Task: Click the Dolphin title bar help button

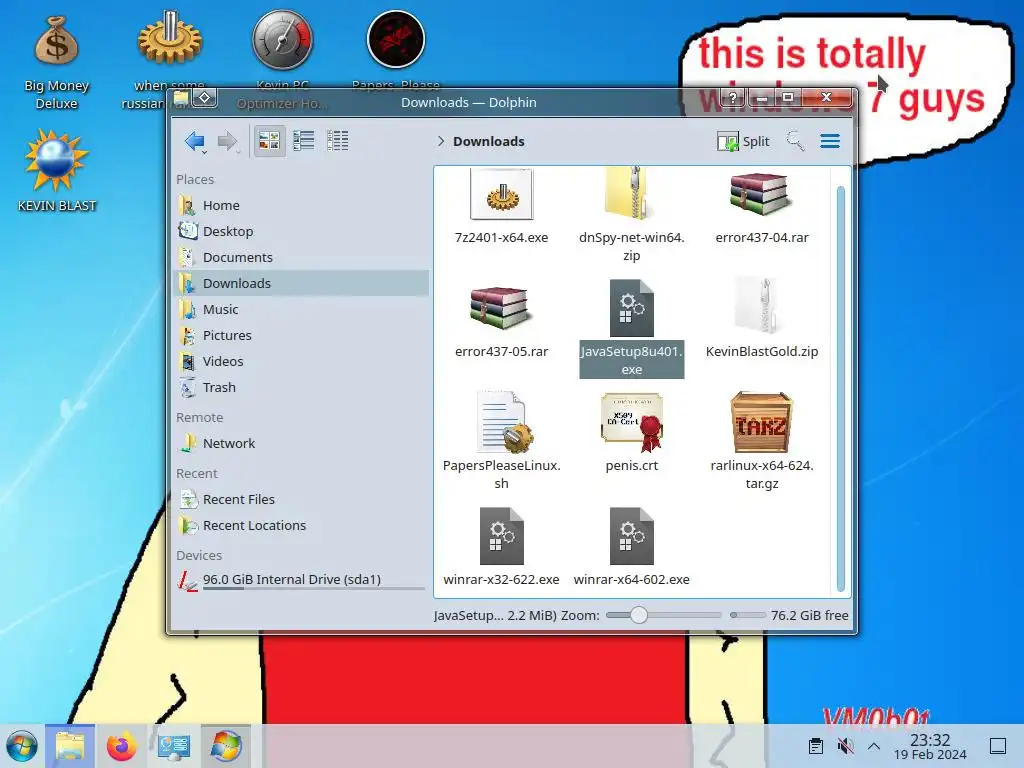Action: coord(733,98)
